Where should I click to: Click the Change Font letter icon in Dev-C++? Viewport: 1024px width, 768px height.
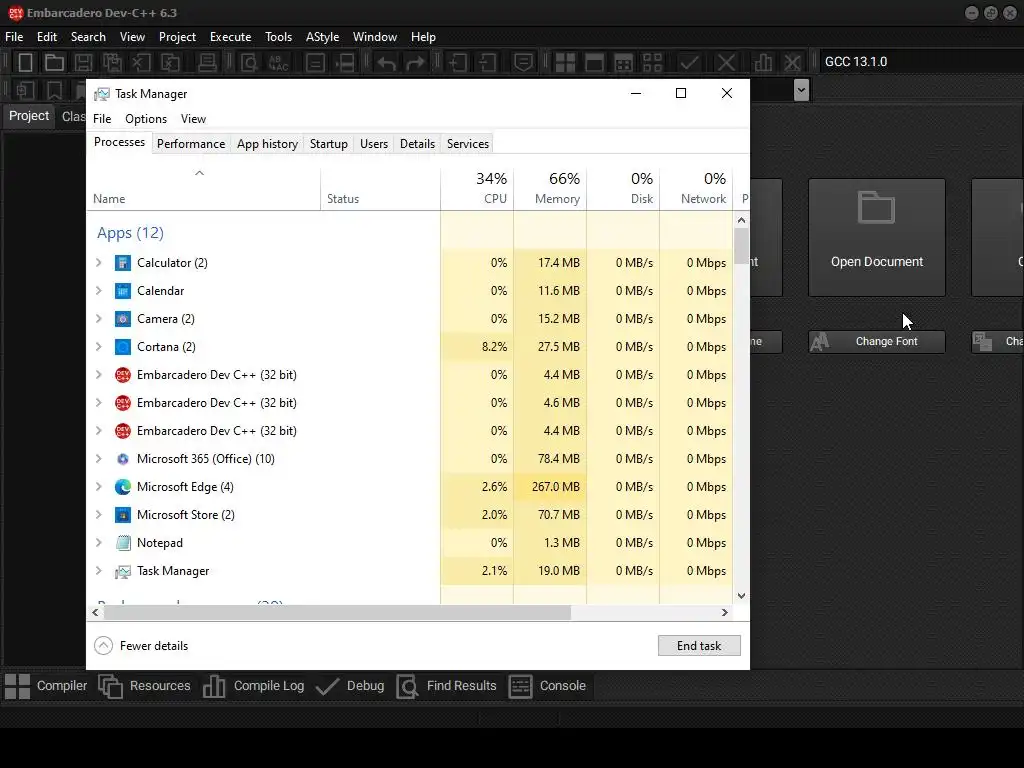[820, 342]
